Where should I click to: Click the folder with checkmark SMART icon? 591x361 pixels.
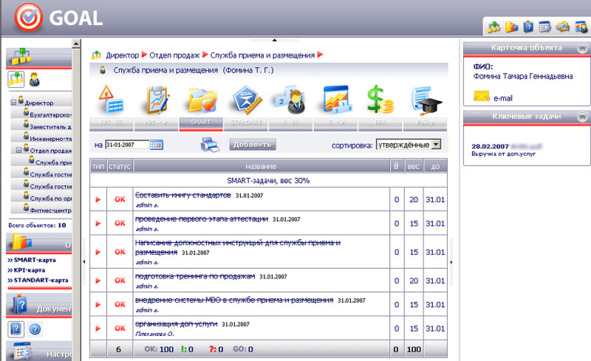point(202,100)
